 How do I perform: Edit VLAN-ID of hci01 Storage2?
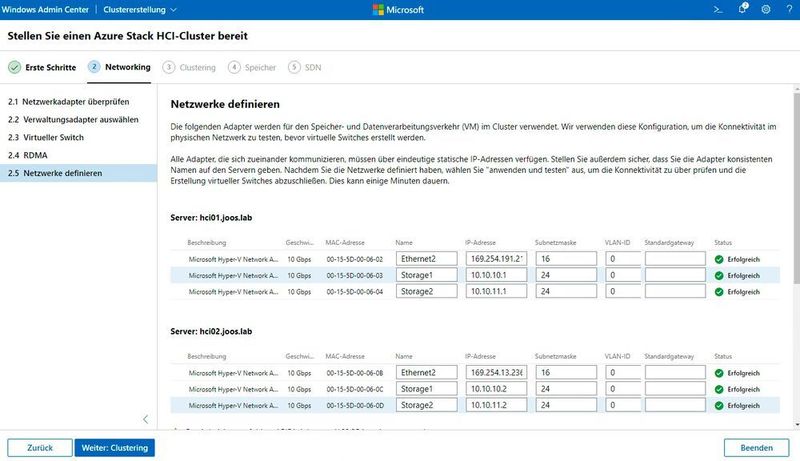coord(623,291)
